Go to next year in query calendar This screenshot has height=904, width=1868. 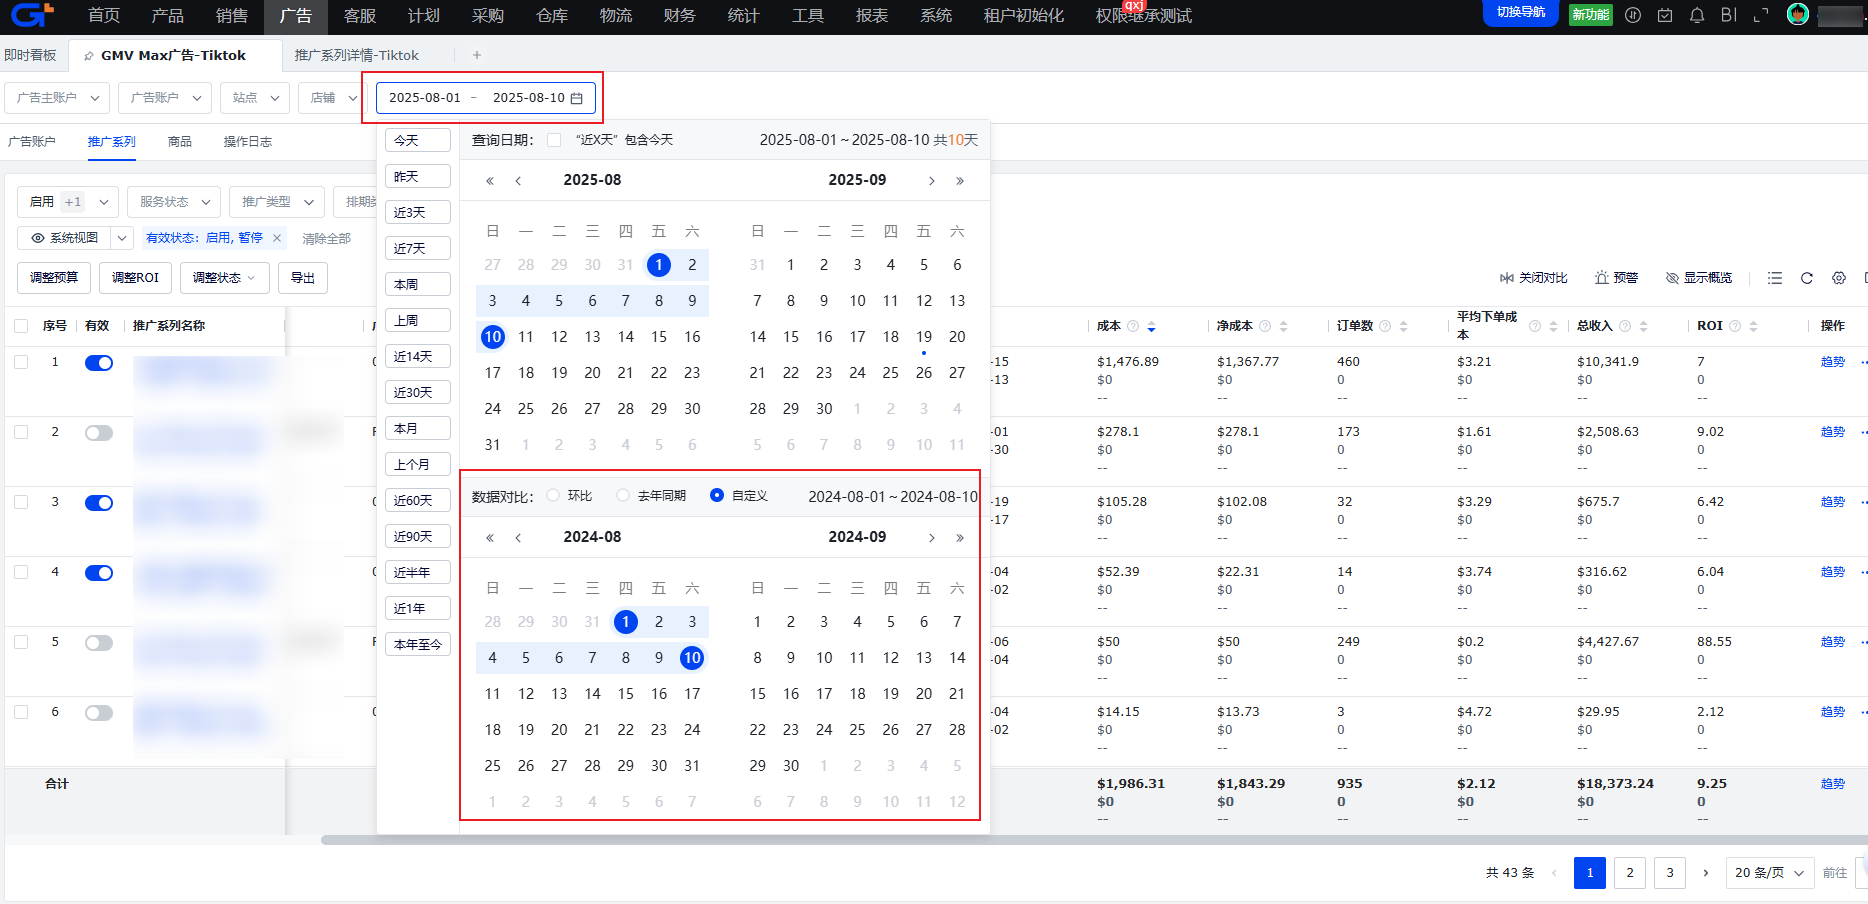click(x=960, y=181)
